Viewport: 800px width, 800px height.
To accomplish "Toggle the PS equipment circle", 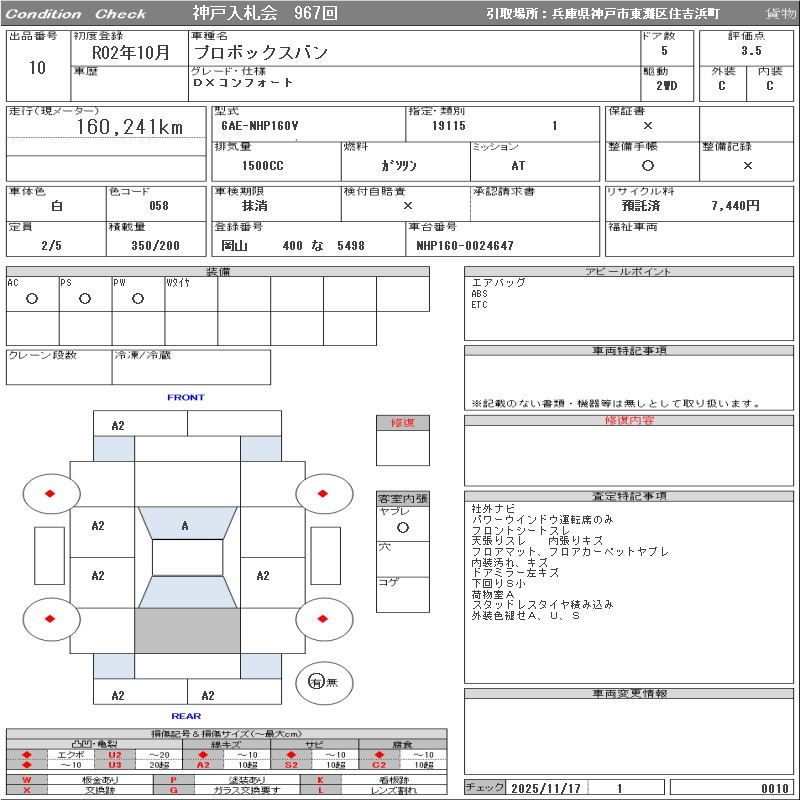I will [x=85, y=298].
